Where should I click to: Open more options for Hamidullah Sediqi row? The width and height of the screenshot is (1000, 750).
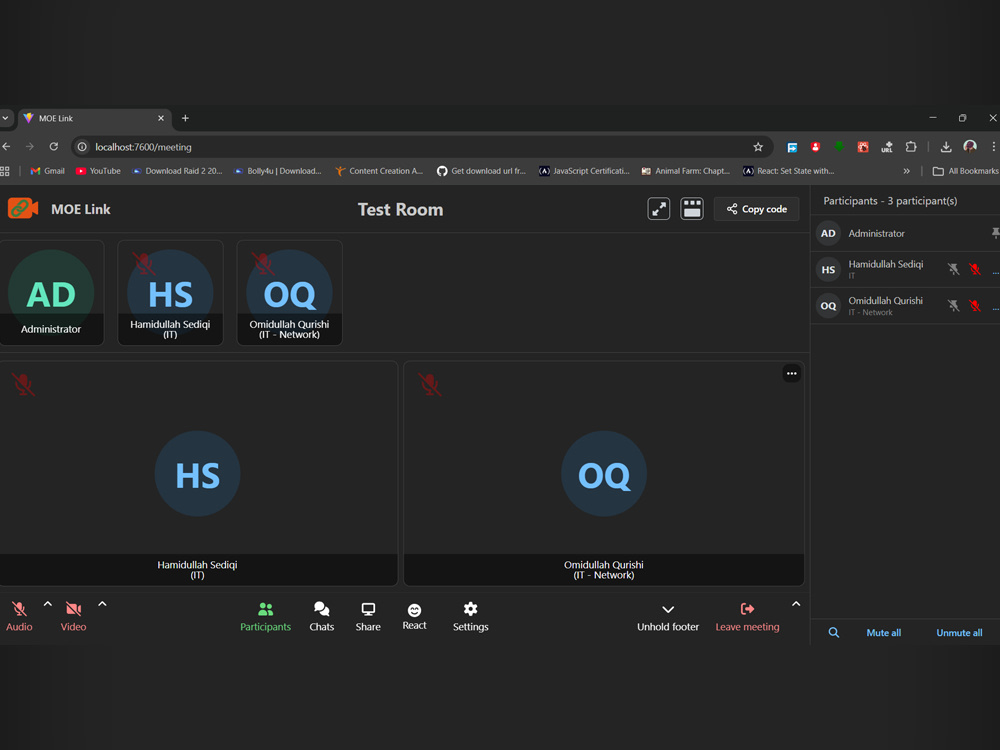pos(996,272)
